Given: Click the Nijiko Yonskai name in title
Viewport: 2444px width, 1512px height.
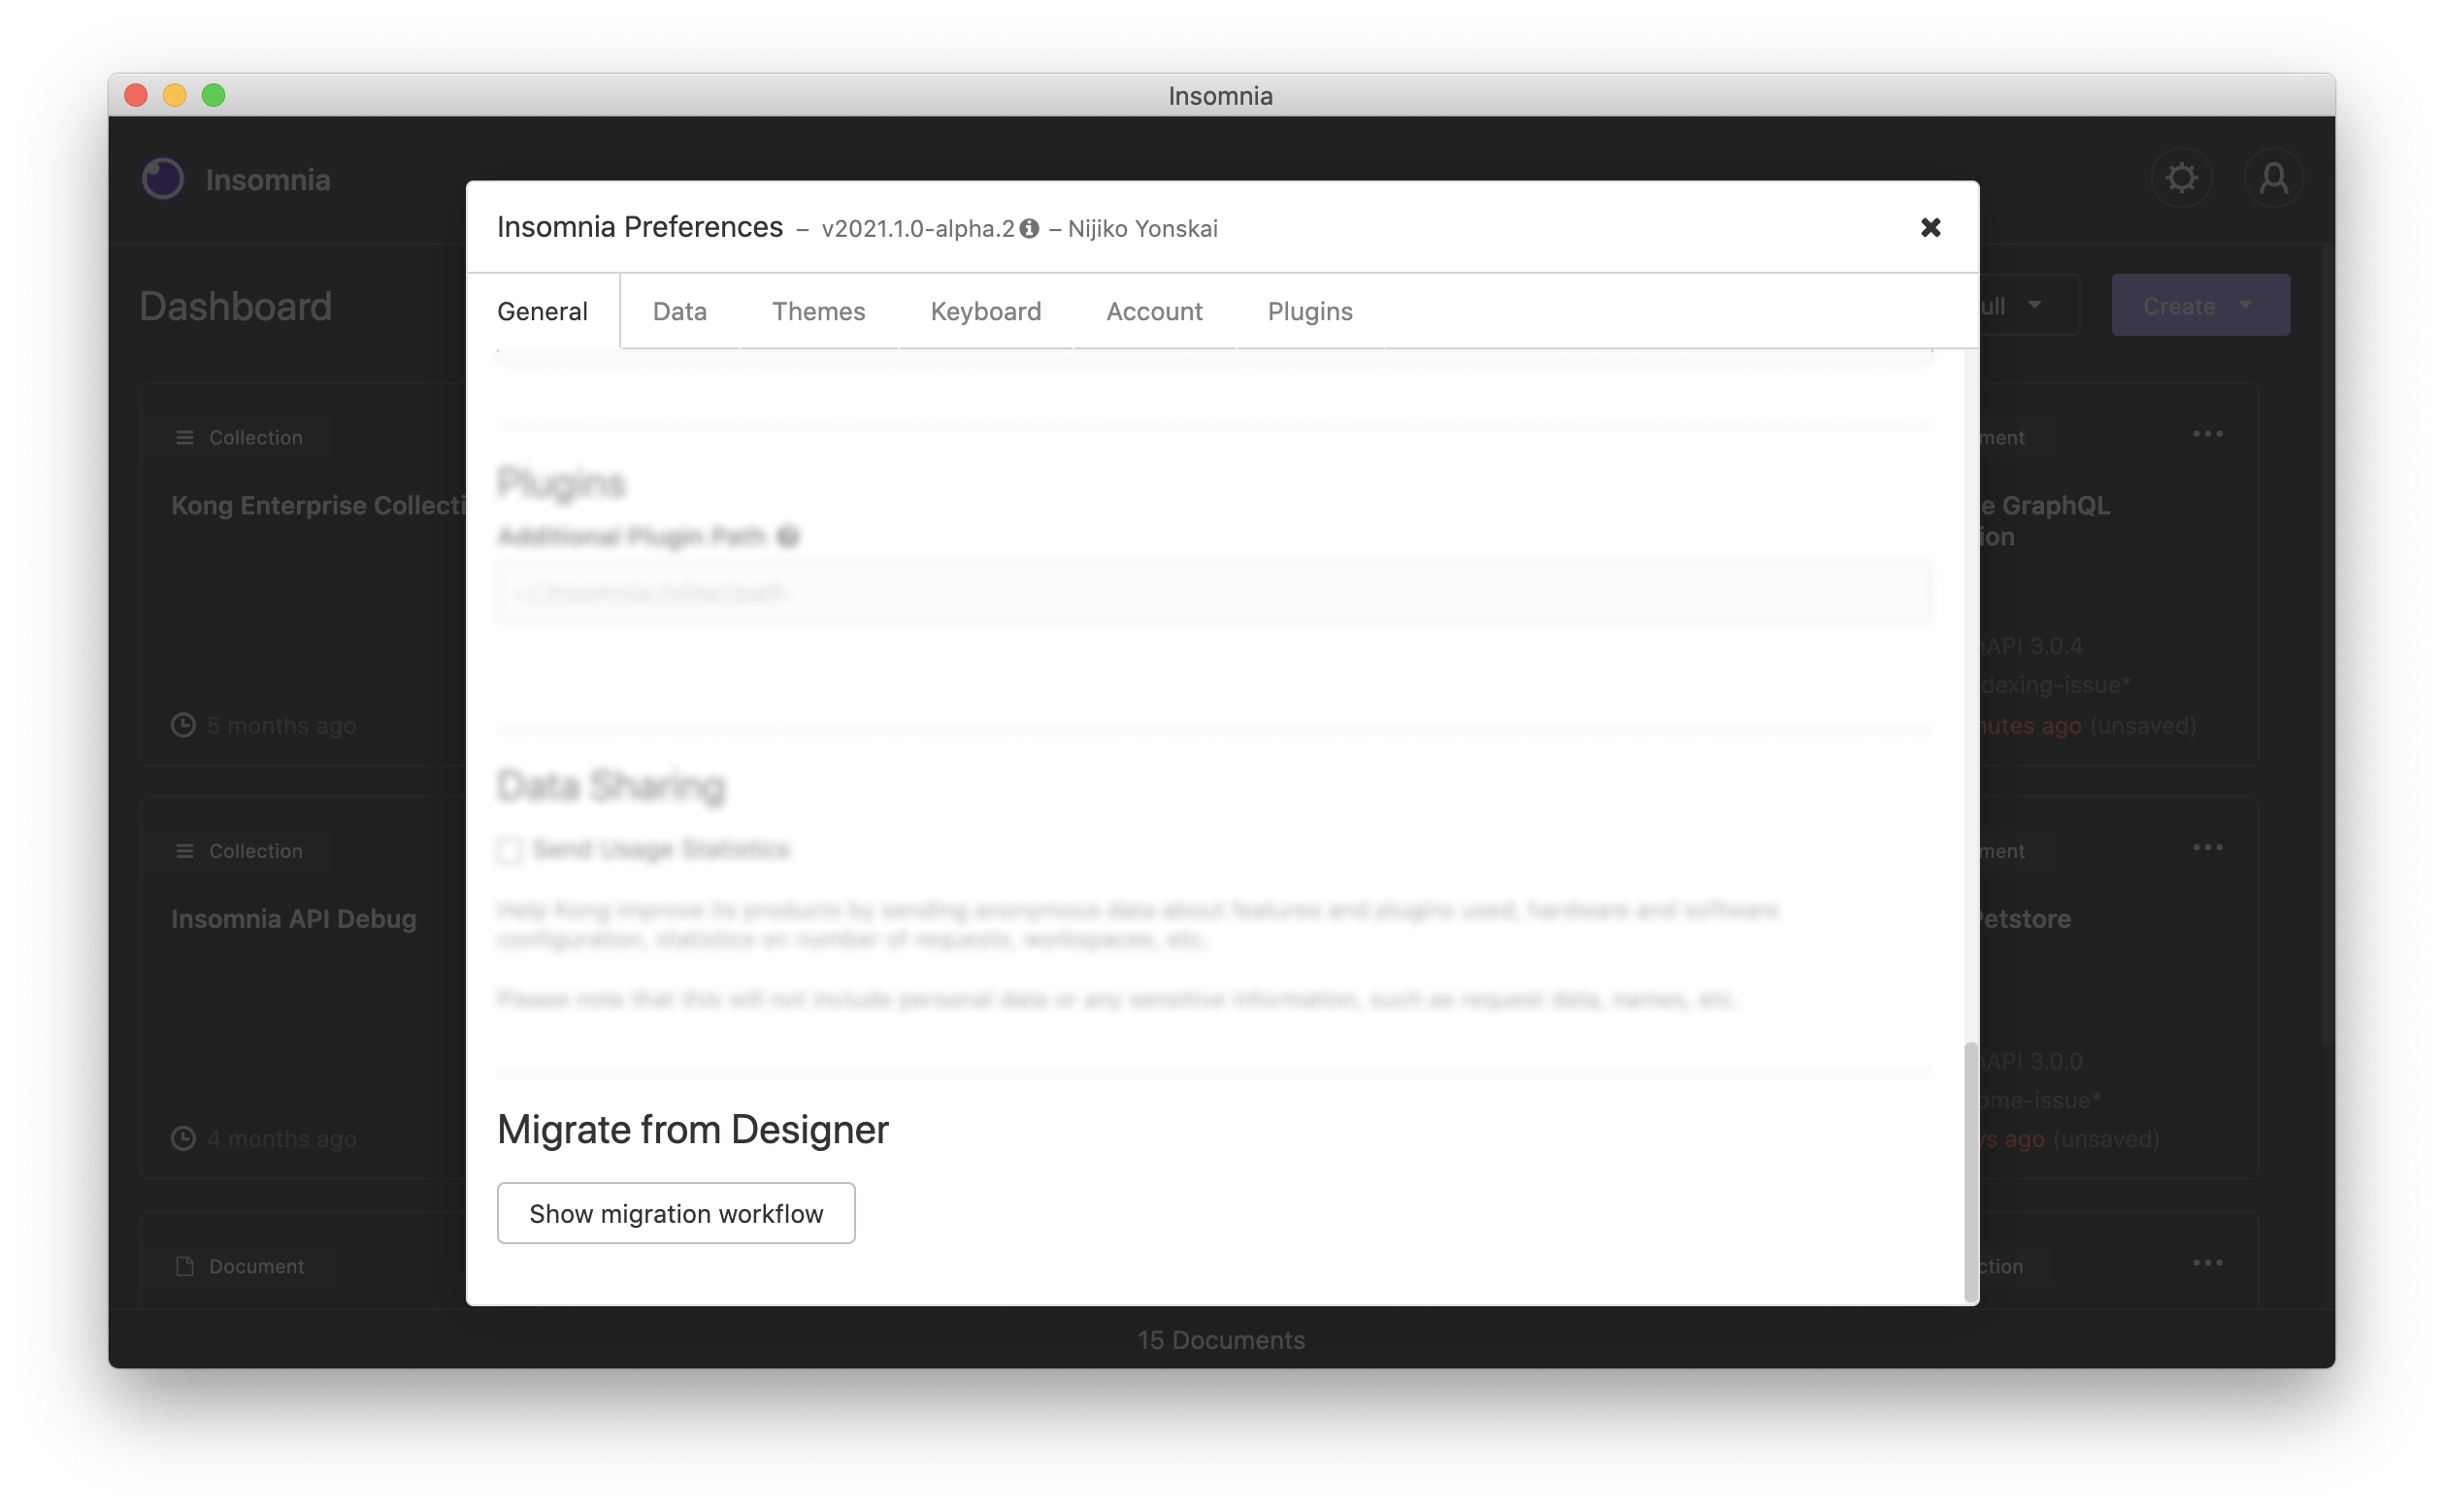Looking at the screenshot, I should (x=1143, y=229).
